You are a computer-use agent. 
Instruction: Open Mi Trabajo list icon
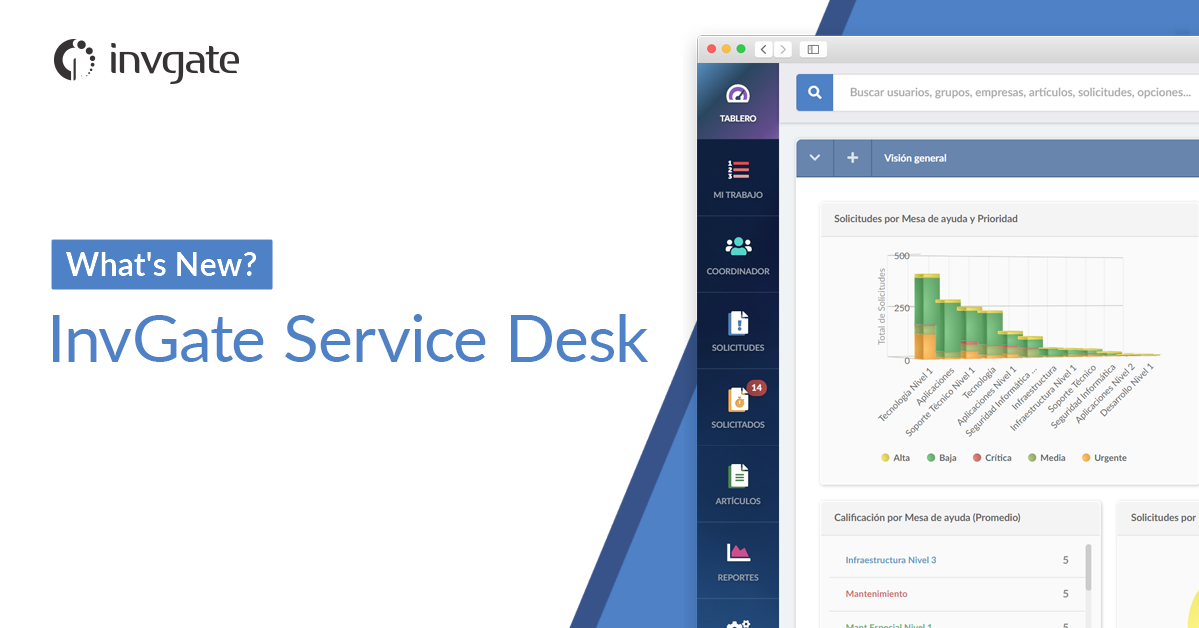tap(738, 171)
